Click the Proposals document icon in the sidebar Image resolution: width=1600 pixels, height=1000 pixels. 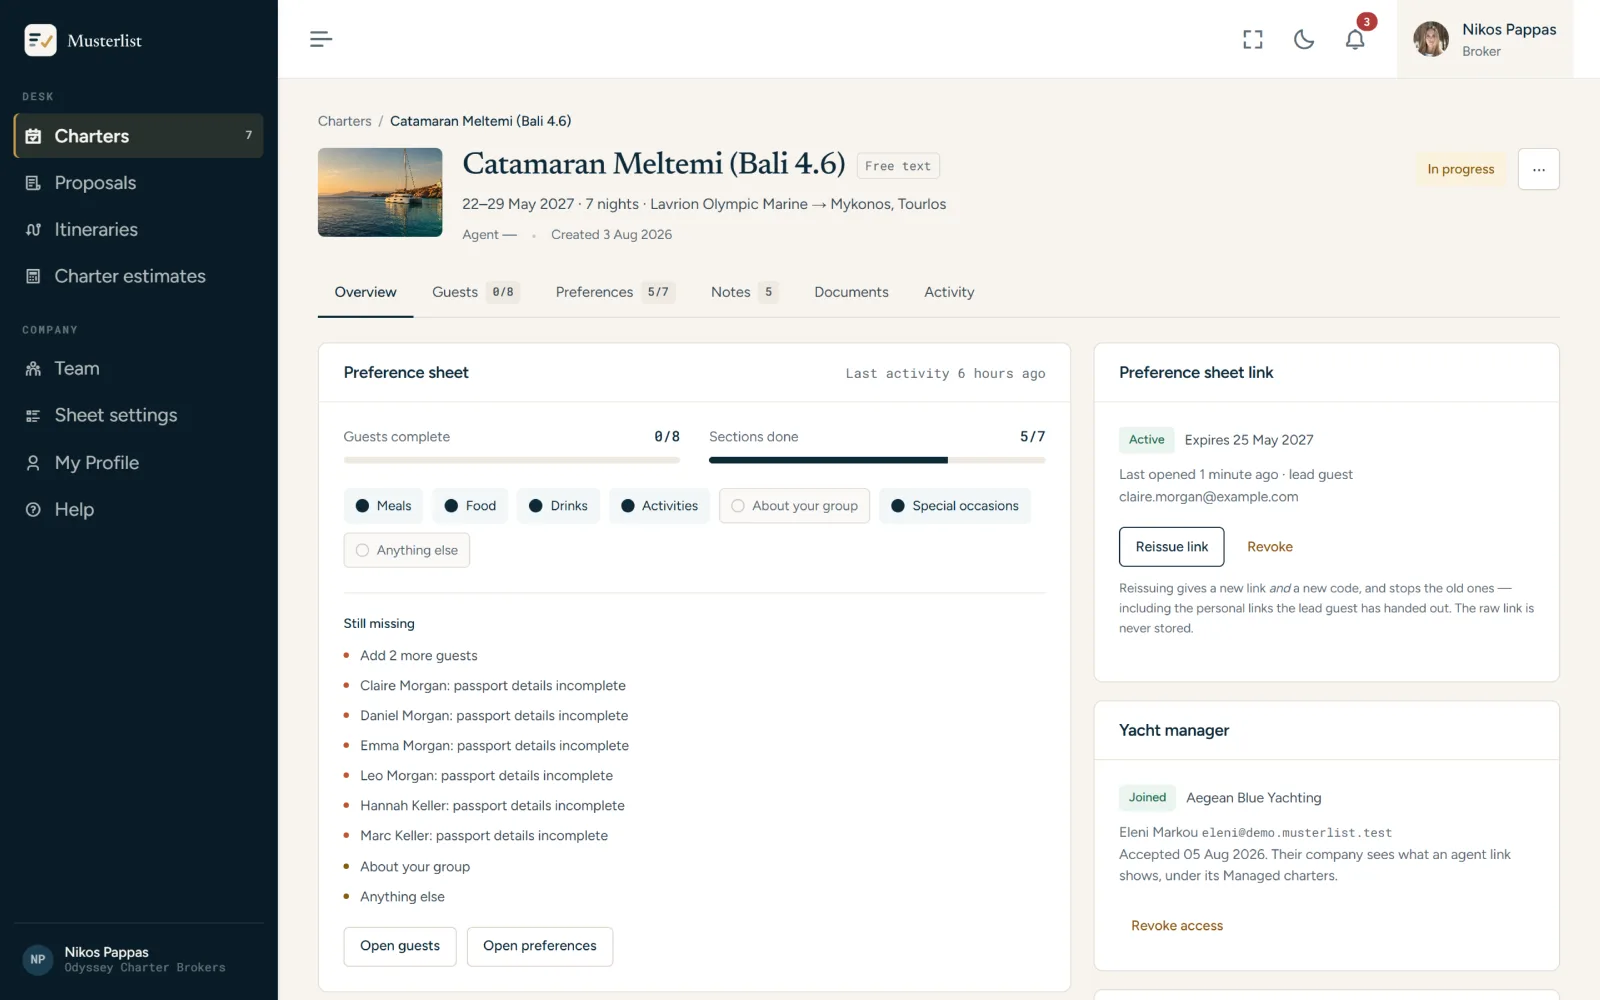coord(33,183)
